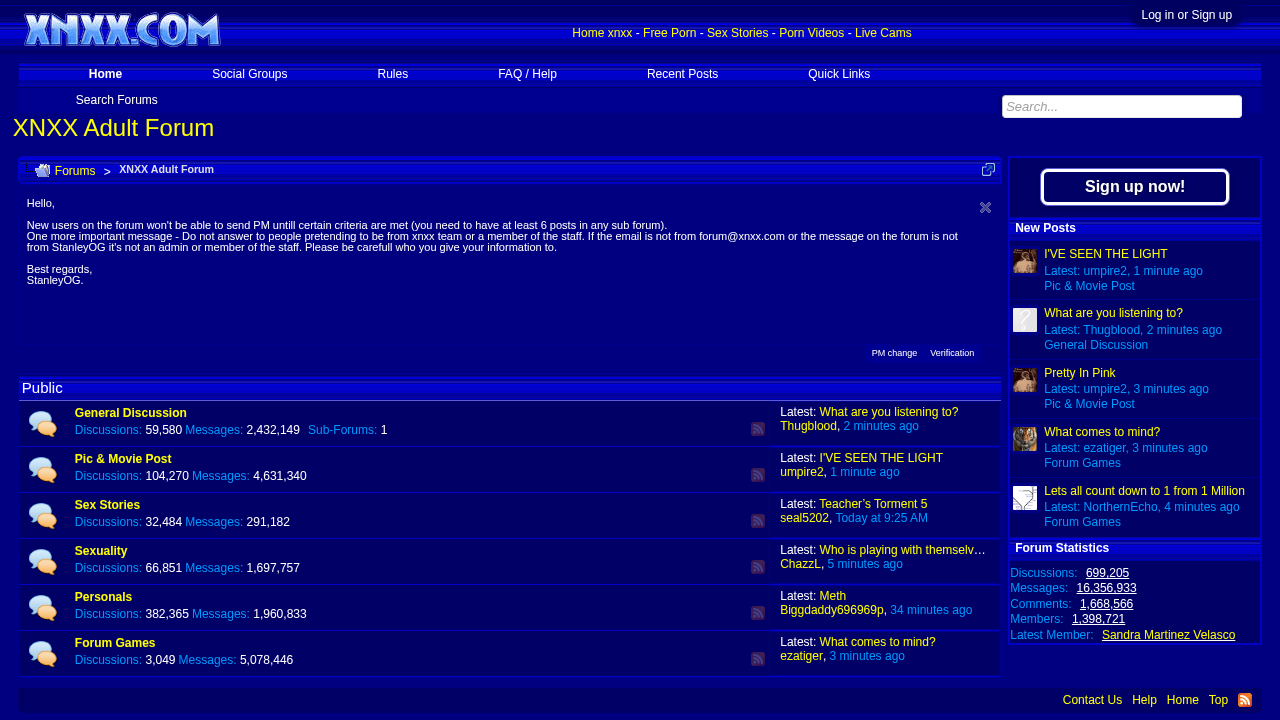Click the General Discussion forum bubble icon
The width and height of the screenshot is (1280, 720).
click(x=42, y=424)
